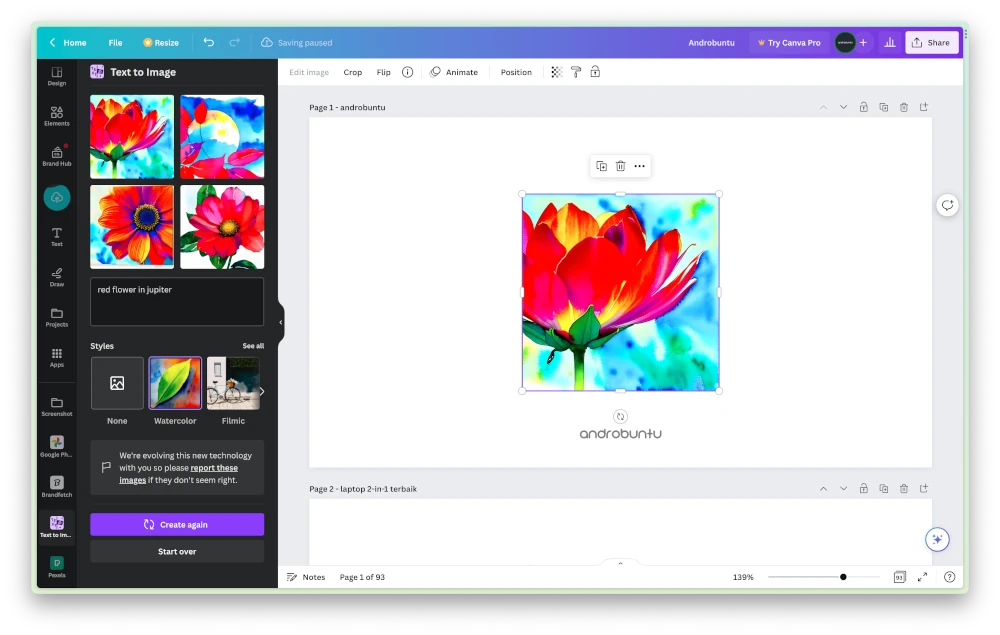
Task: Select the copy style paint roller icon
Action: tap(576, 71)
